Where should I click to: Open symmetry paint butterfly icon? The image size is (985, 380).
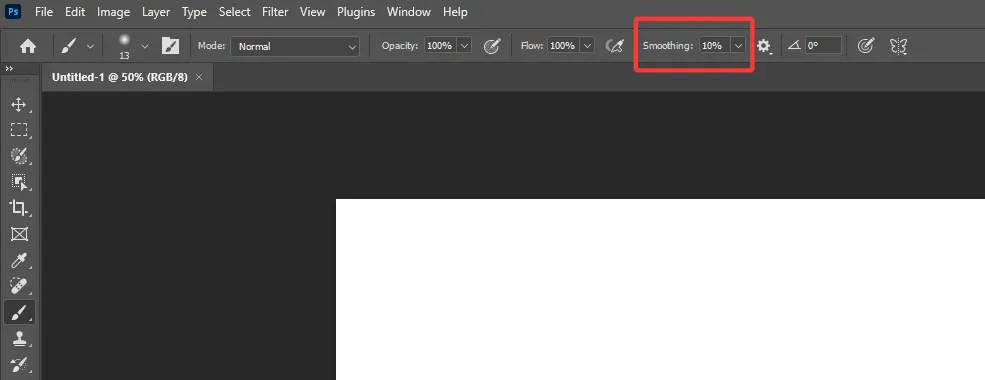[898, 46]
